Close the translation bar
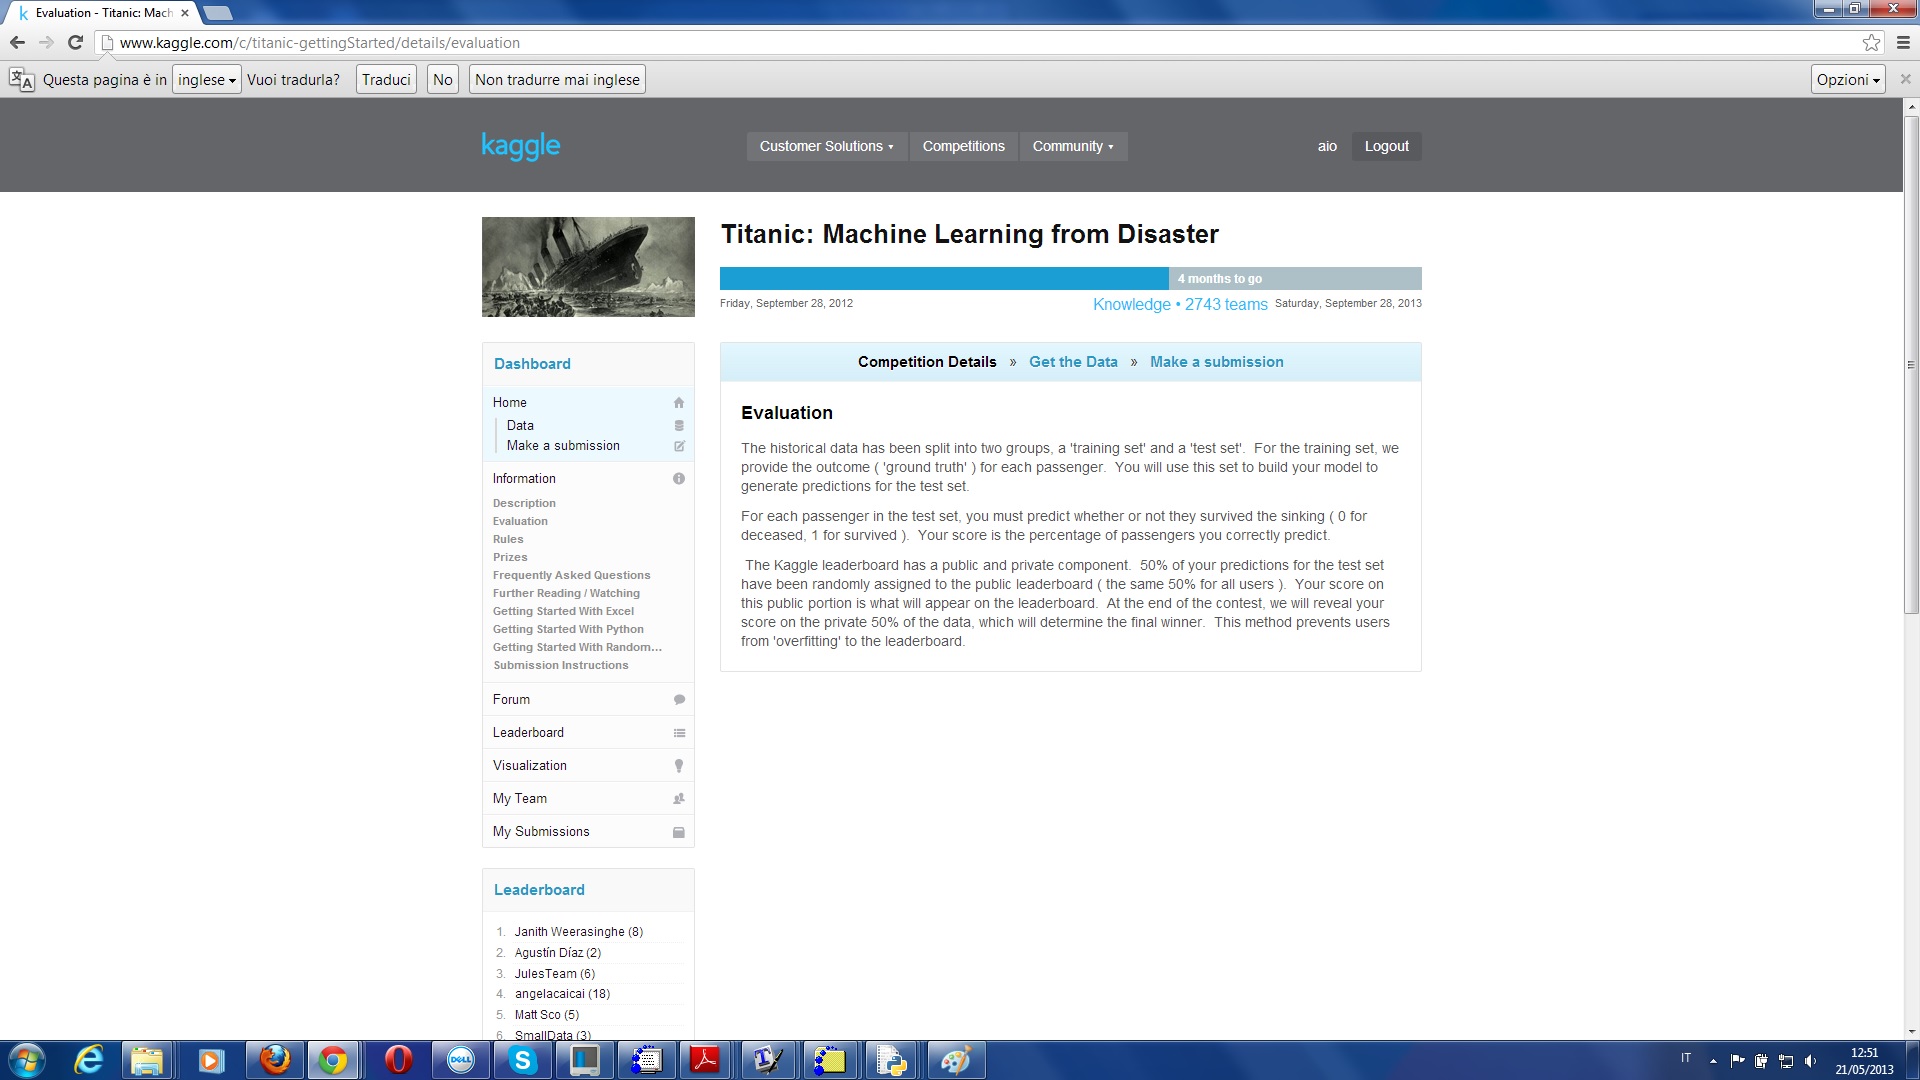The height and width of the screenshot is (1080, 1920). click(1905, 79)
